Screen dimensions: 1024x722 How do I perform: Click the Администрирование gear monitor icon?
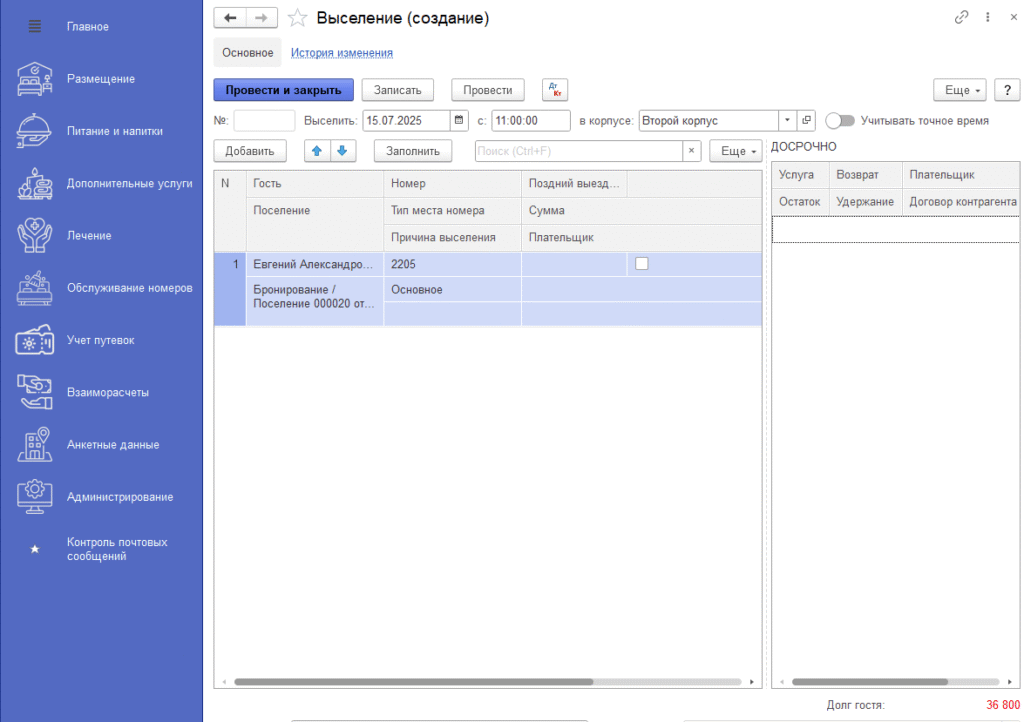[x=35, y=497]
